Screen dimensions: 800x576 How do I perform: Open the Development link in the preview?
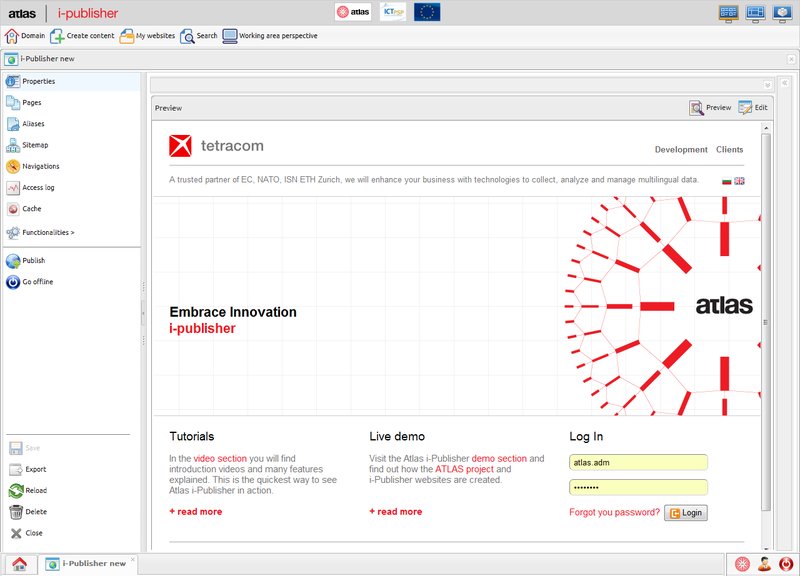(681, 149)
